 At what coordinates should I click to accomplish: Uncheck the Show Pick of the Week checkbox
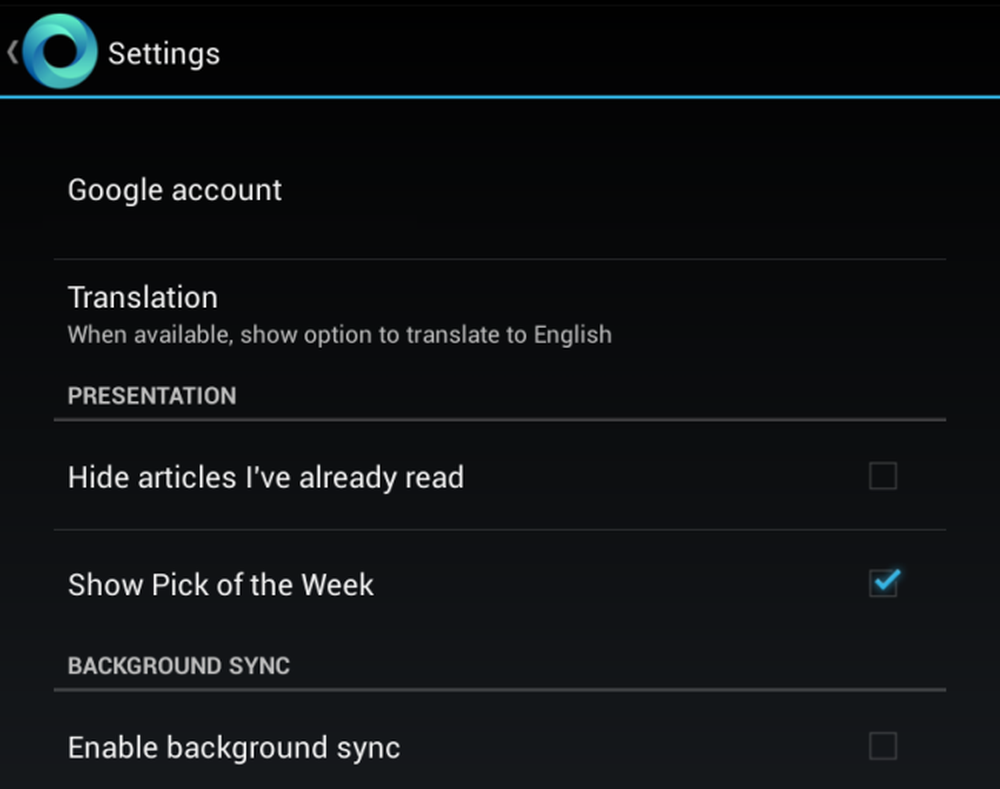883,582
